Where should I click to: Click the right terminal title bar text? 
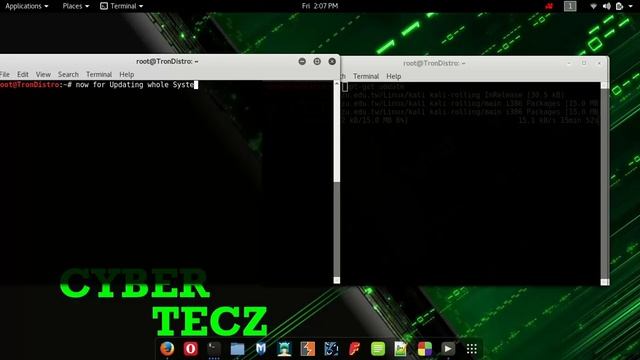click(x=434, y=63)
